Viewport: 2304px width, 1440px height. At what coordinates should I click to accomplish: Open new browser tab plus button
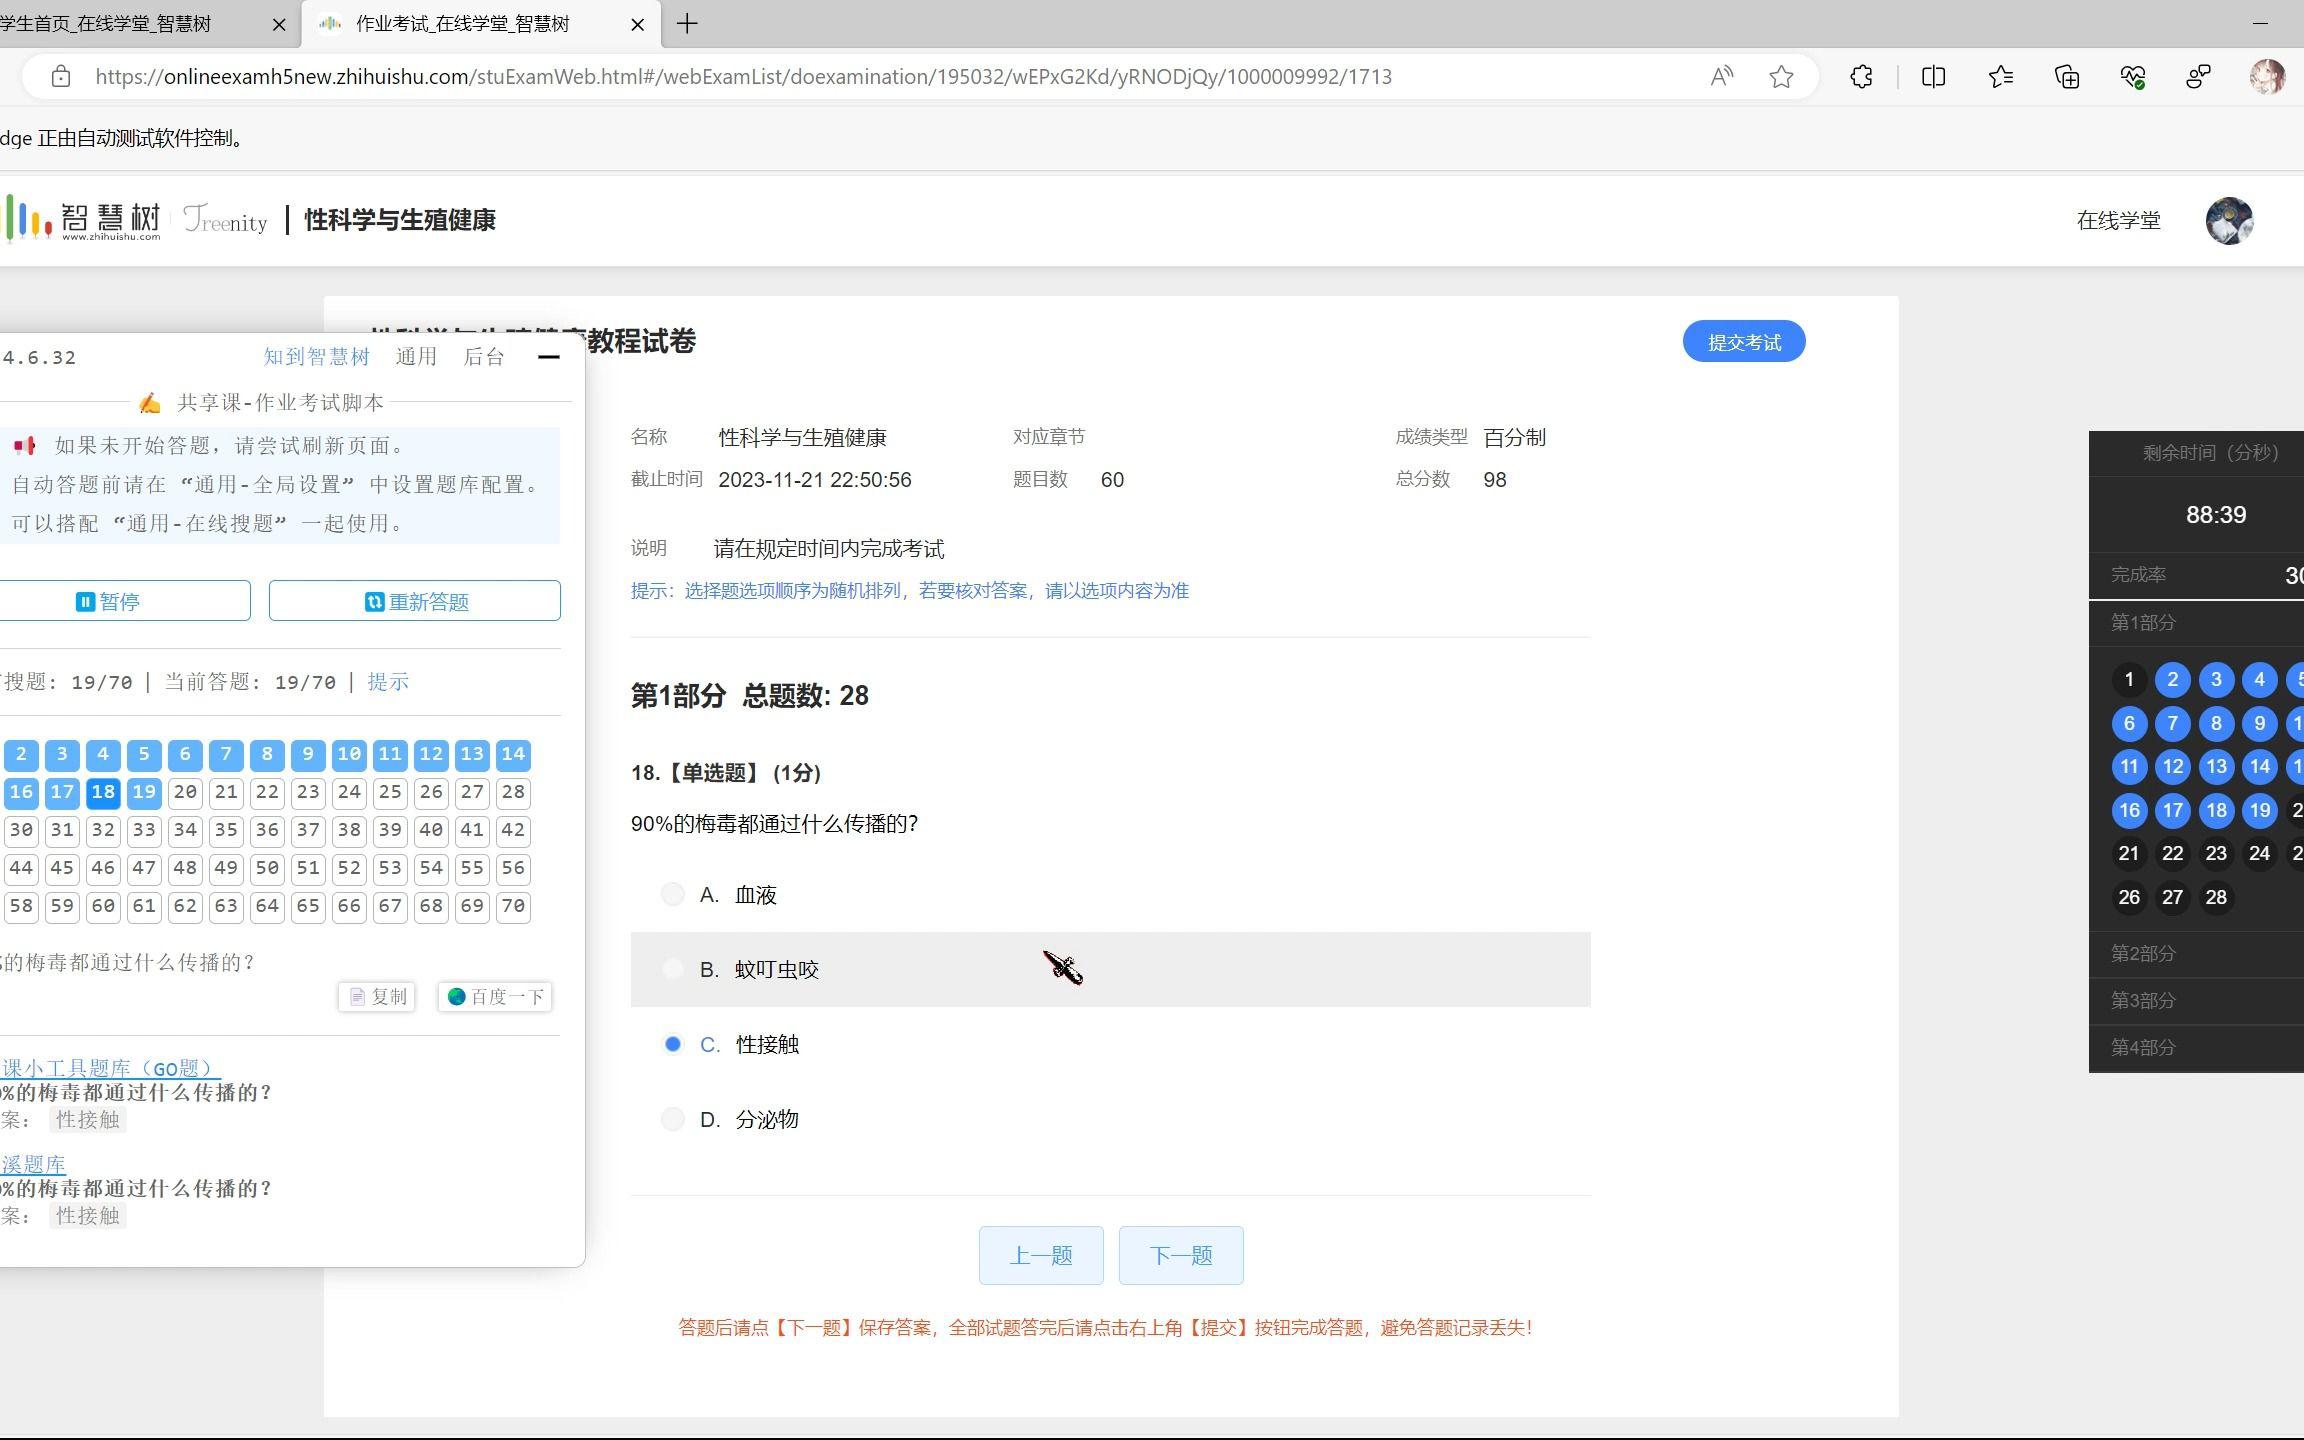click(687, 24)
